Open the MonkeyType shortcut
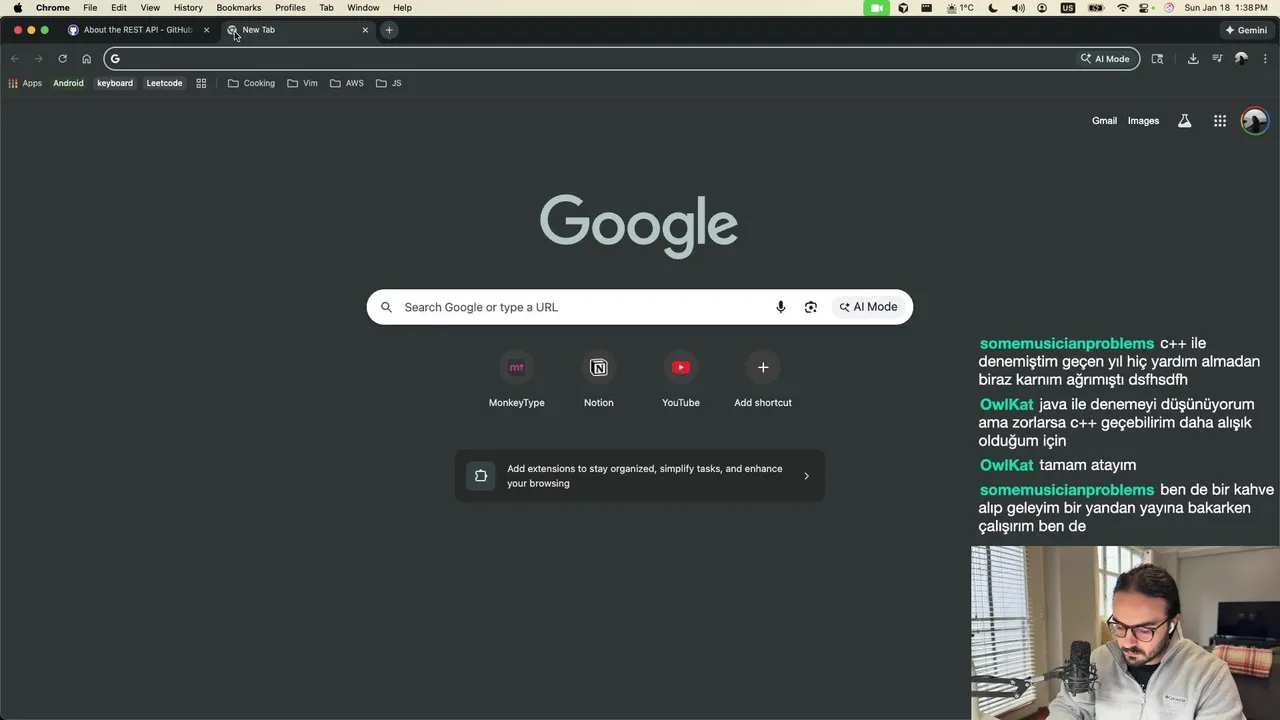The width and height of the screenshot is (1280, 720). point(517,381)
